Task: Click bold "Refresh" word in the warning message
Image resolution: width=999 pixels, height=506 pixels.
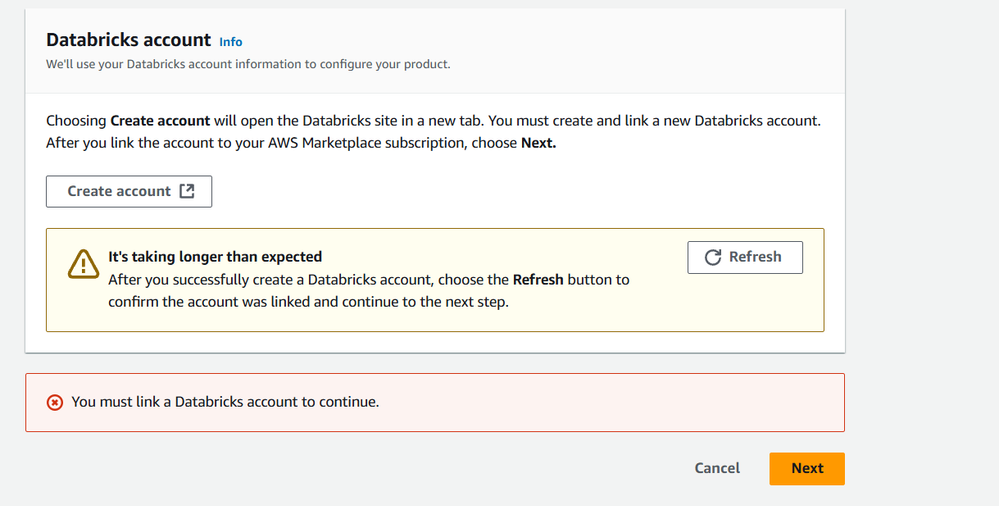Action: pyautogui.click(x=538, y=280)
